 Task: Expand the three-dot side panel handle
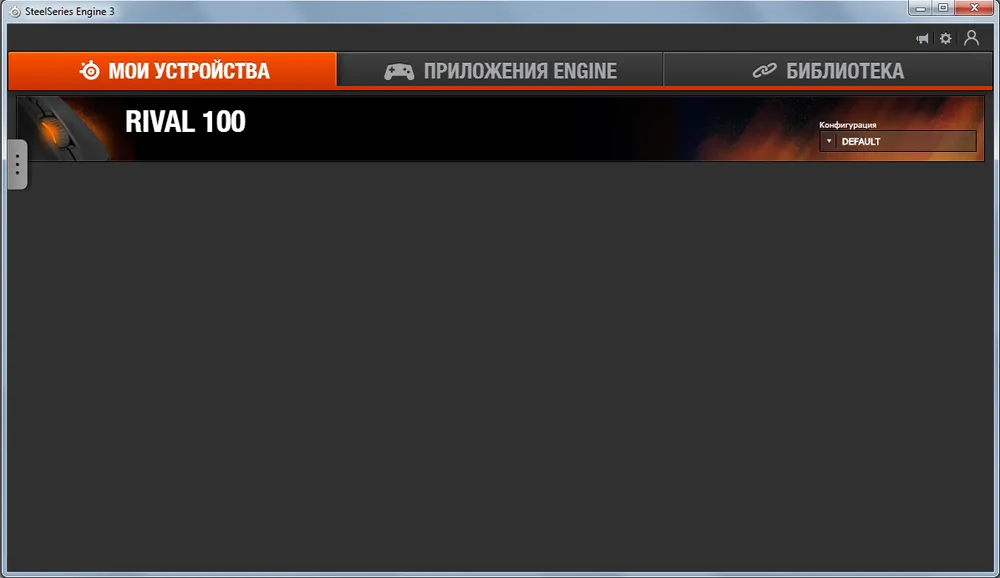17,165
